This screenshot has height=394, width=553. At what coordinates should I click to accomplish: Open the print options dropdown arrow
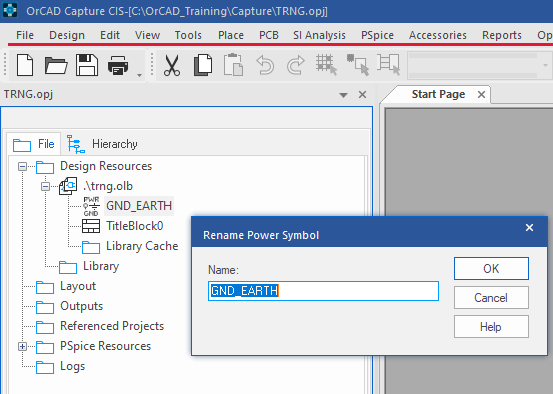pyautogui.click(x=139, y=75)
